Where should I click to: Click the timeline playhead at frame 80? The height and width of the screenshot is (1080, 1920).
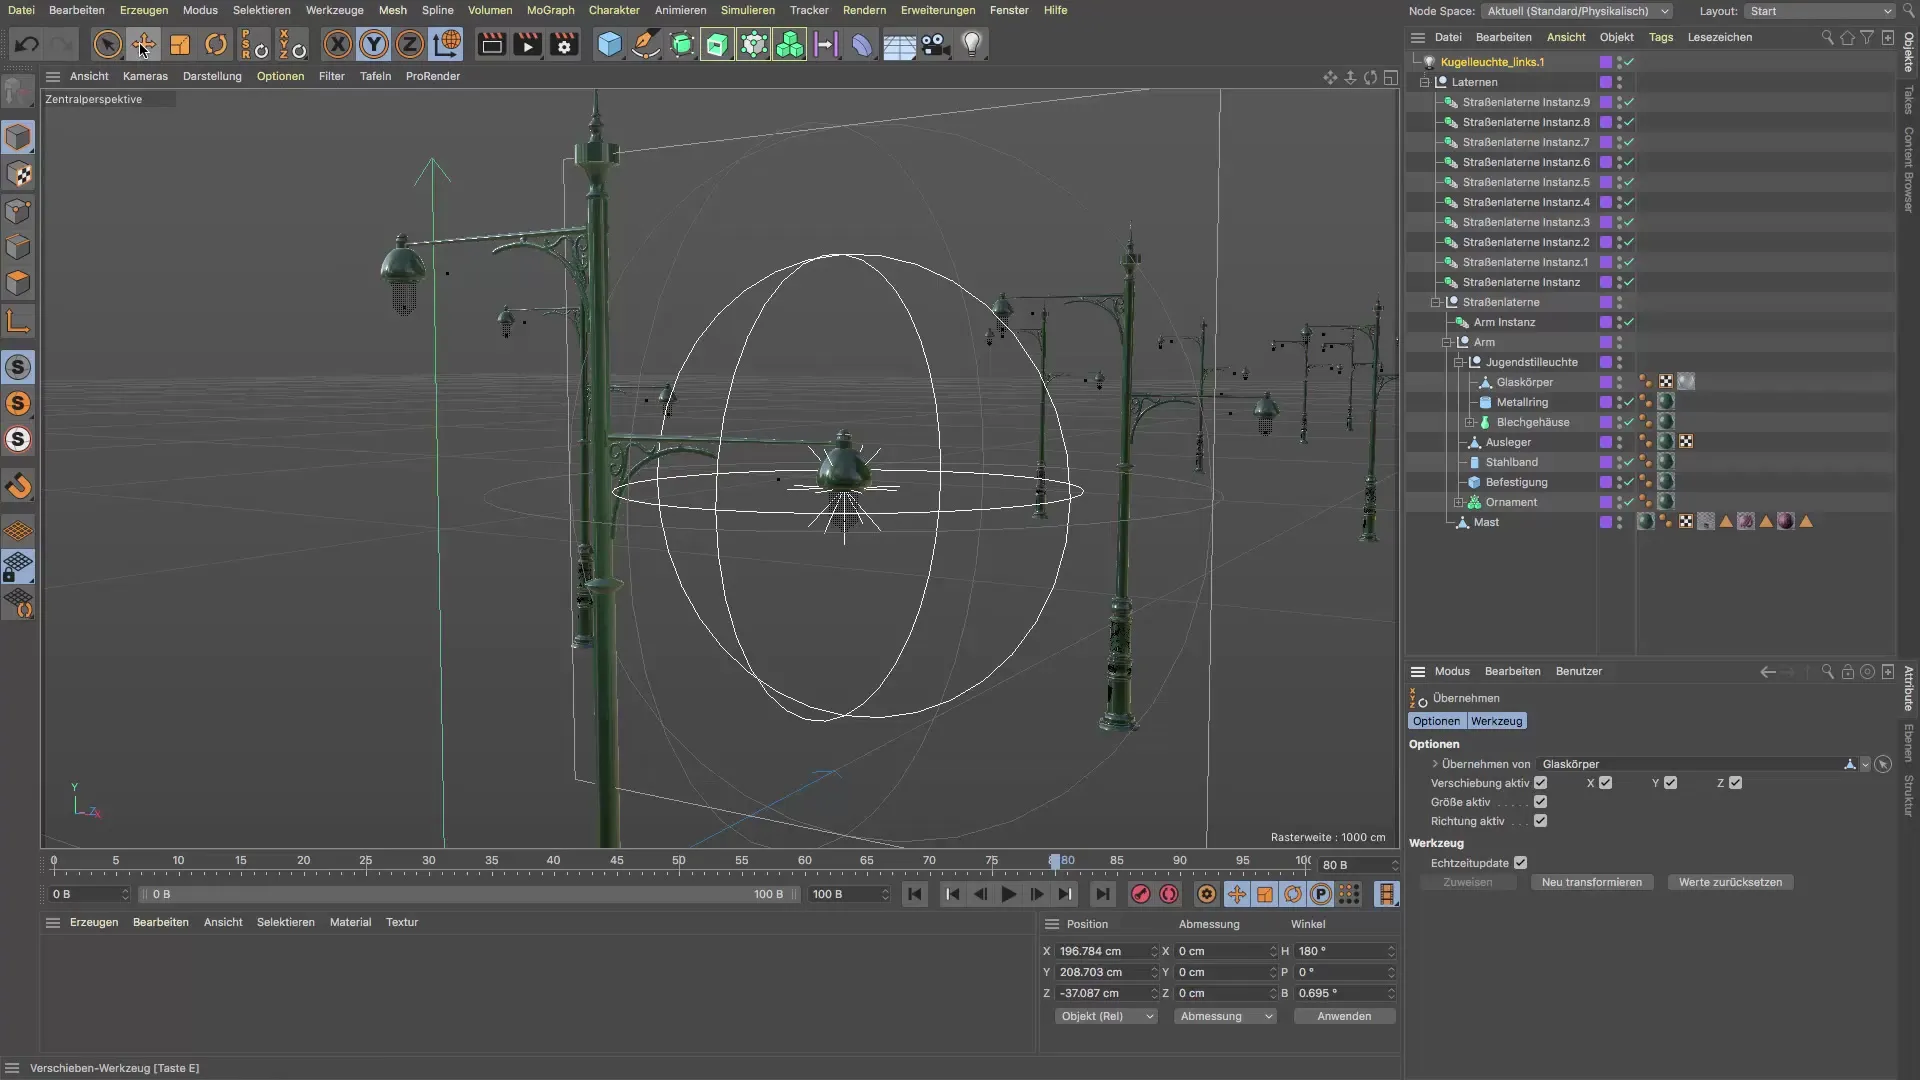point(1055,861)
